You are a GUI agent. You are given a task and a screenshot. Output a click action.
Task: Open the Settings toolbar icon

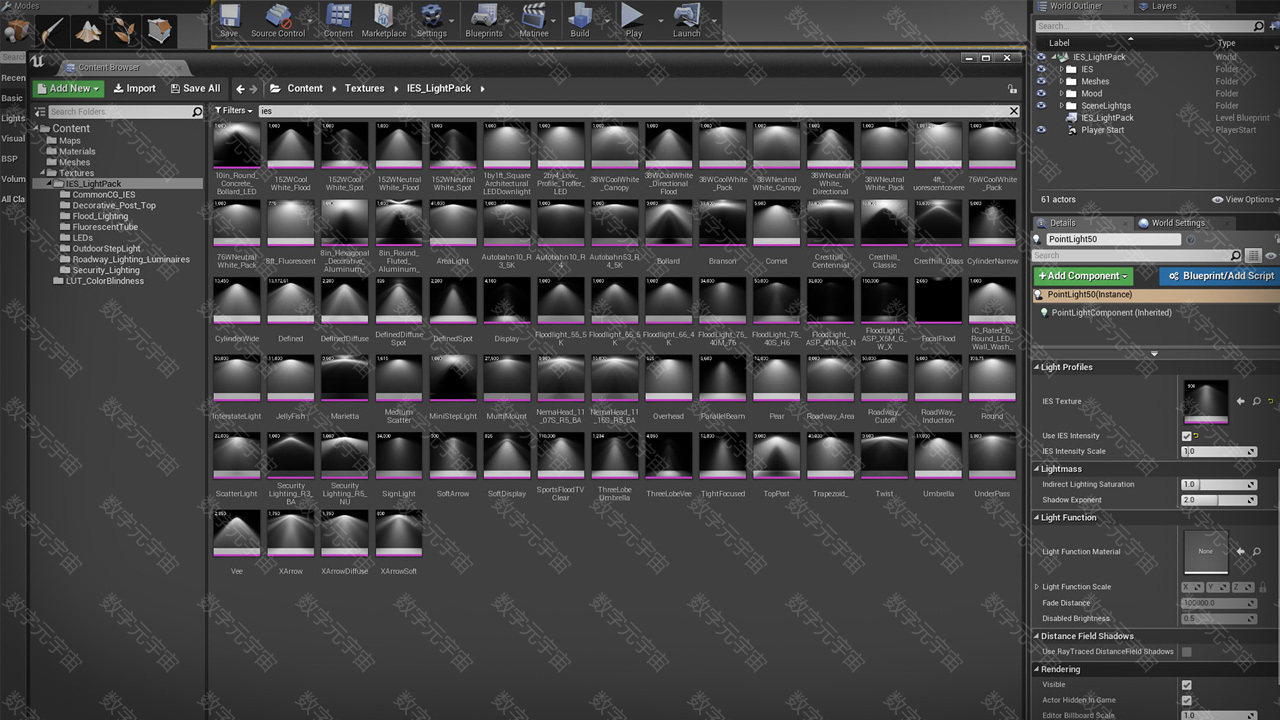click(x=432, y=21)
